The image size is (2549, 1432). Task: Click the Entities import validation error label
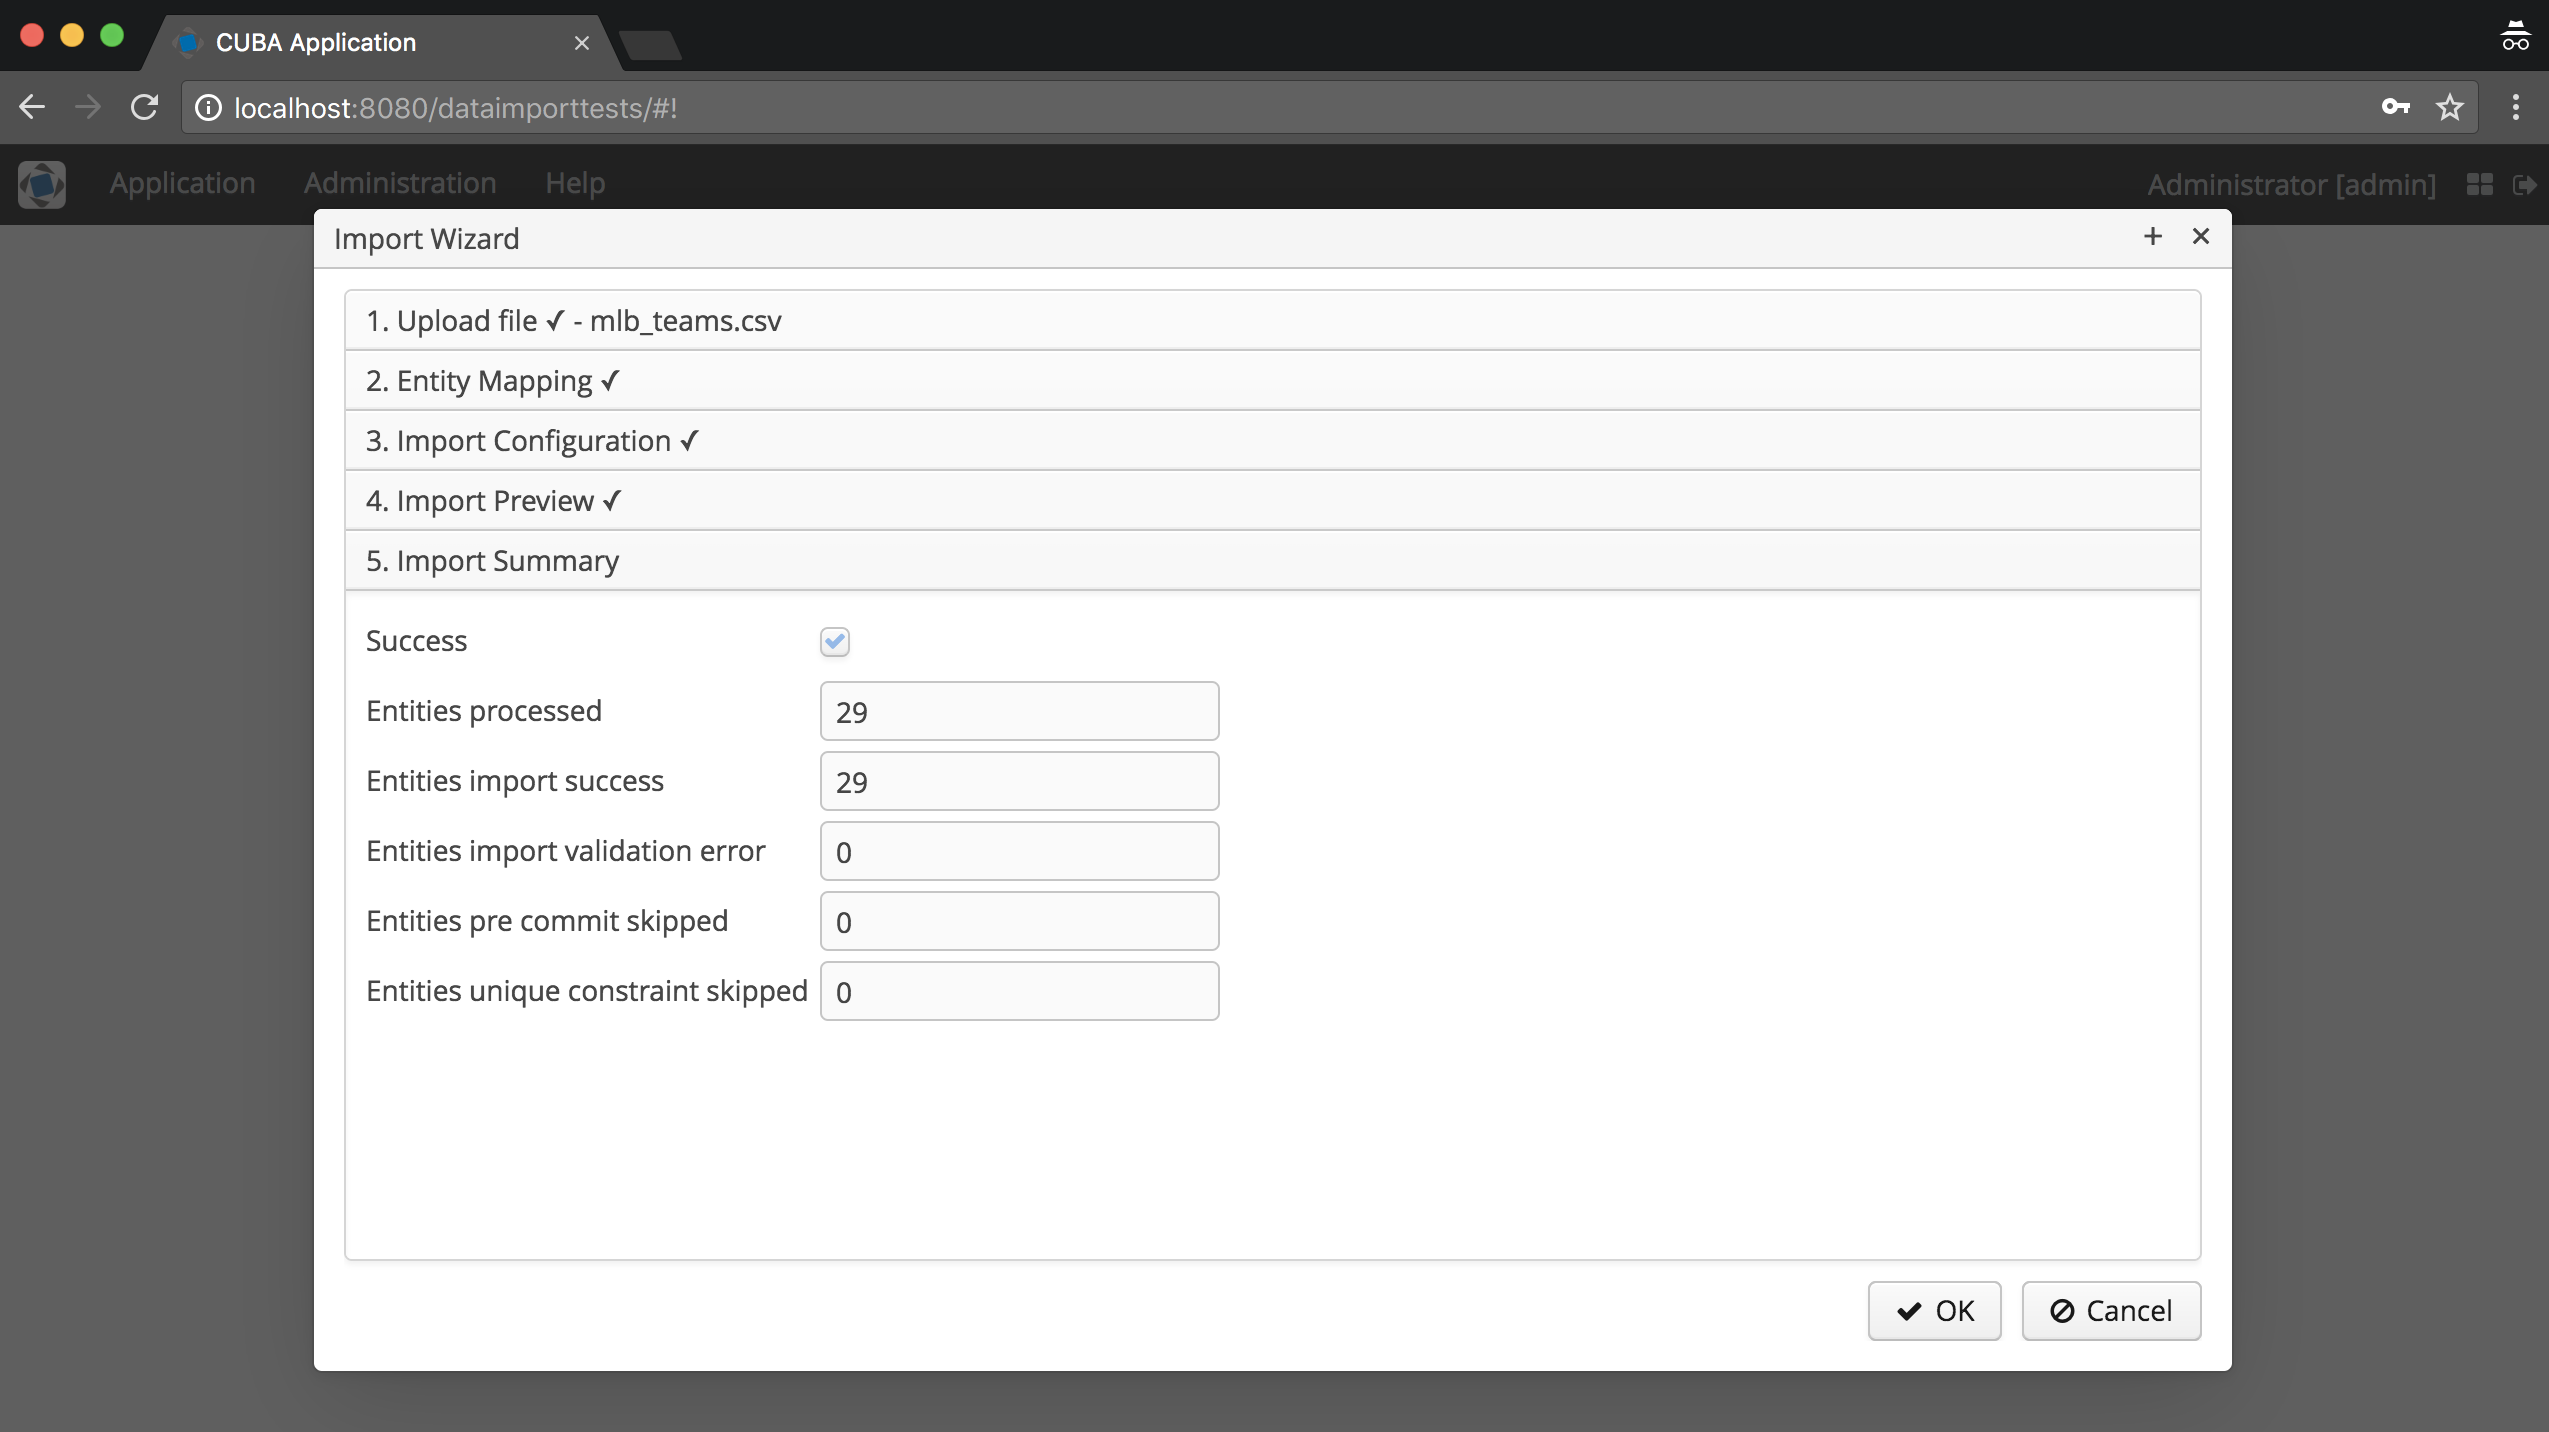[x=566, y=851]
